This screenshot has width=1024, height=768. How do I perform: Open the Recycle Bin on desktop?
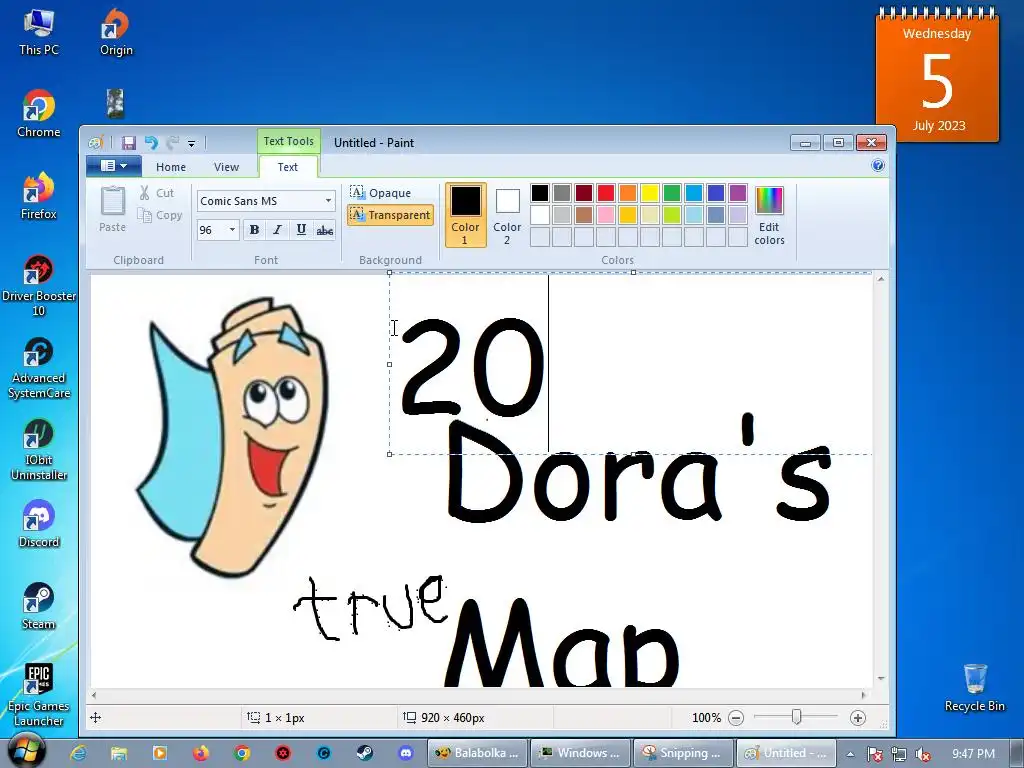tap(975, 688)
